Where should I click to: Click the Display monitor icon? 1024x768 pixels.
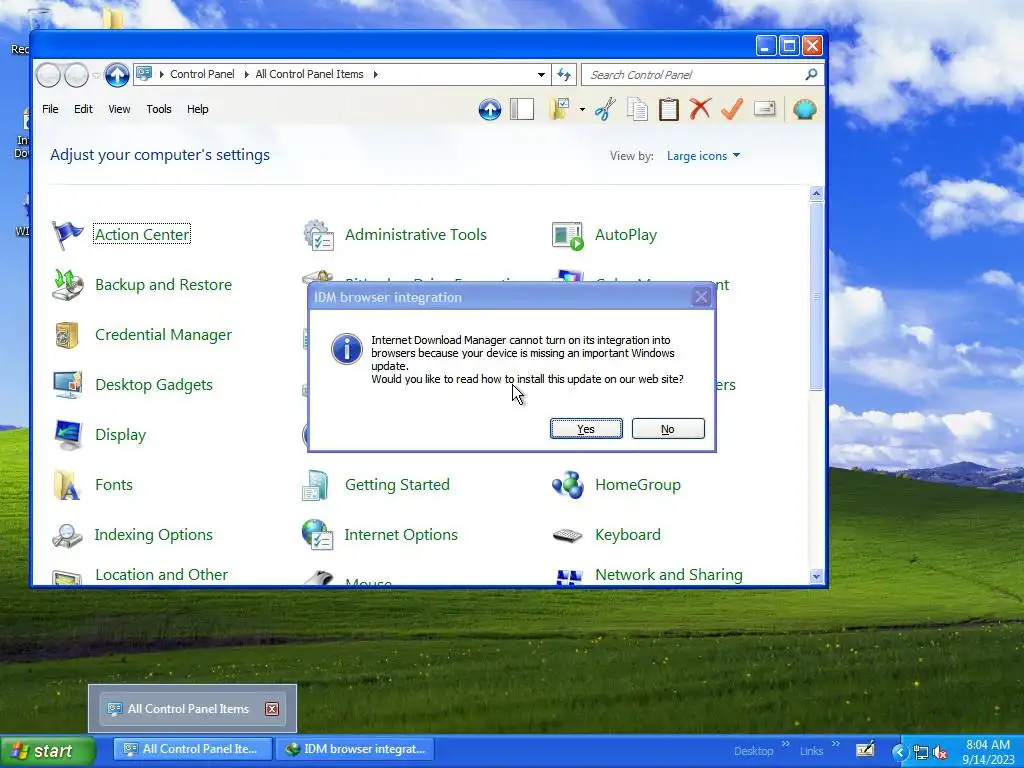point(68,435)
